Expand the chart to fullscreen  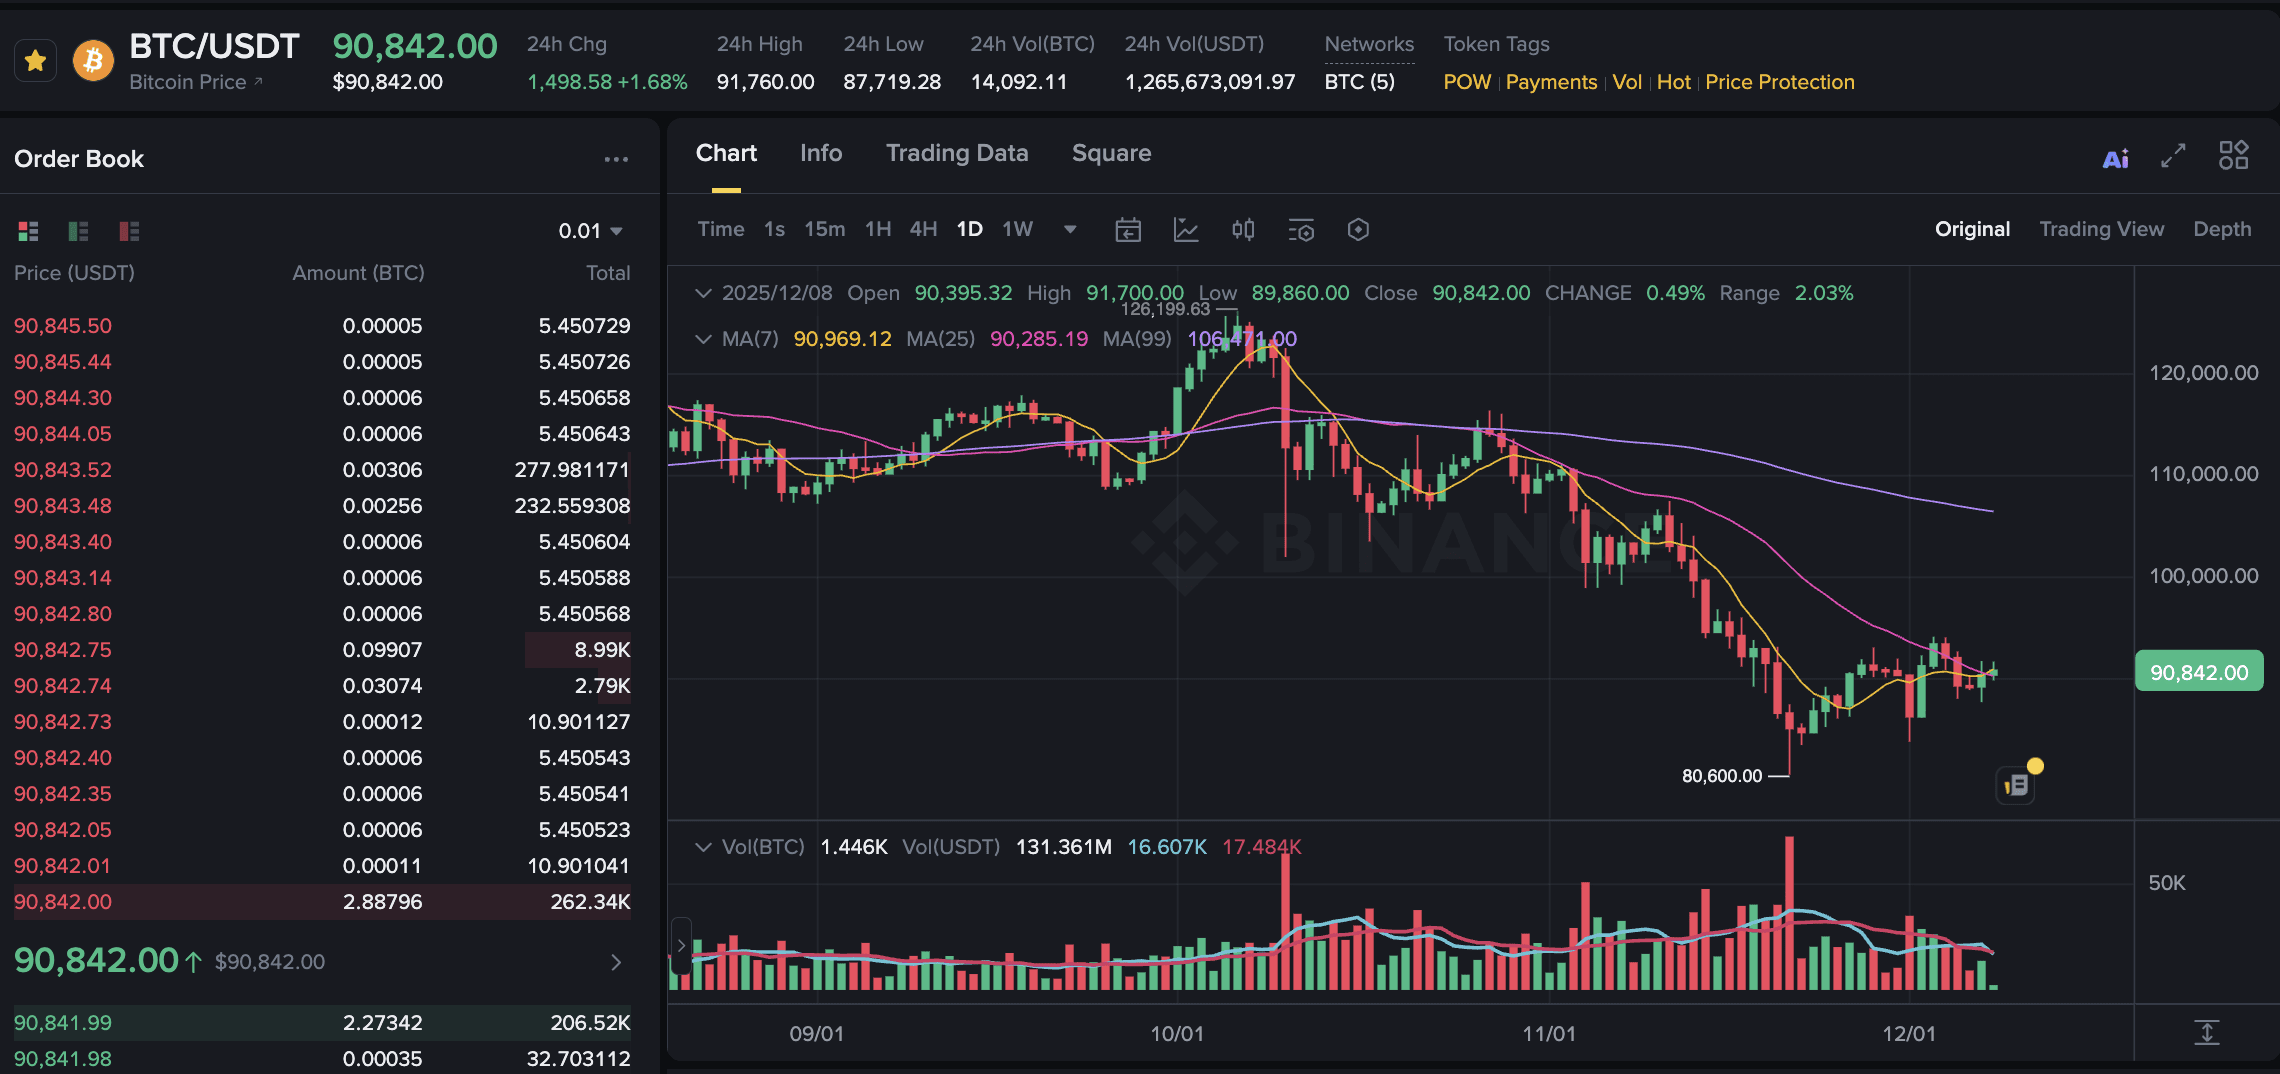coord(2172,157)
